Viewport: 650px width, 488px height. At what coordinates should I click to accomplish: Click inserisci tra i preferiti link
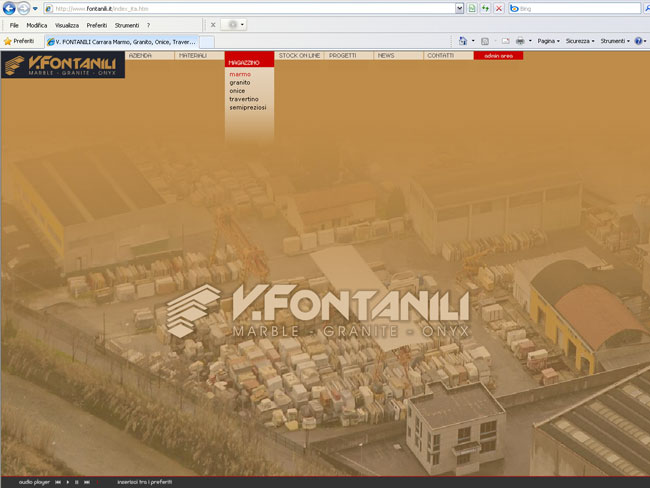pyautogui.click(x=144, y=482)
